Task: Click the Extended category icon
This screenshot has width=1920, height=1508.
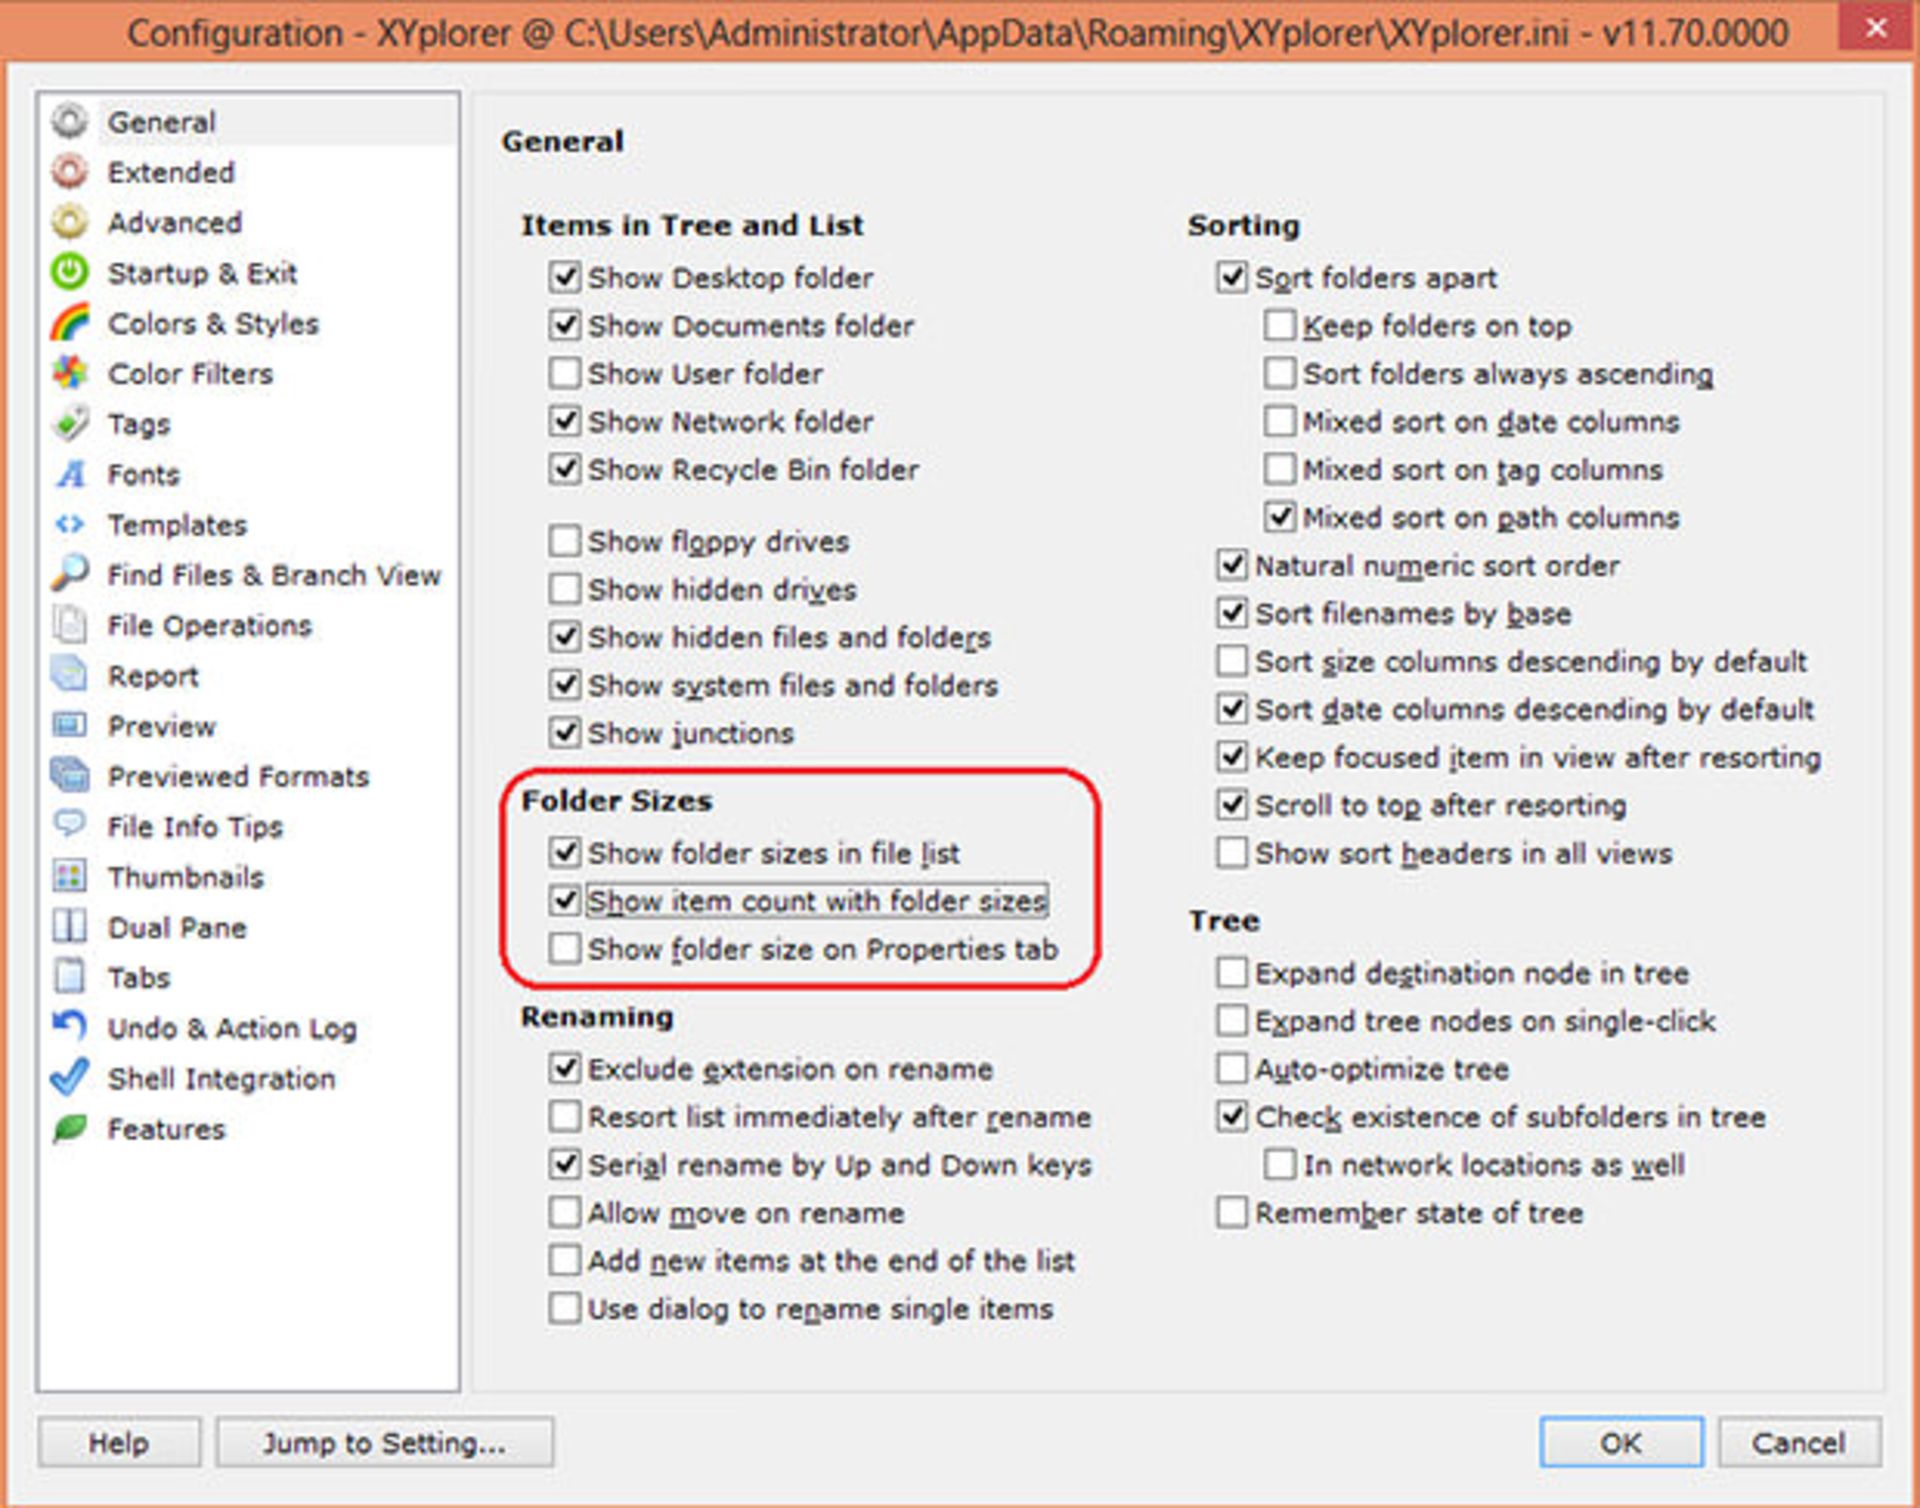Action: click(x=70, y=172)
